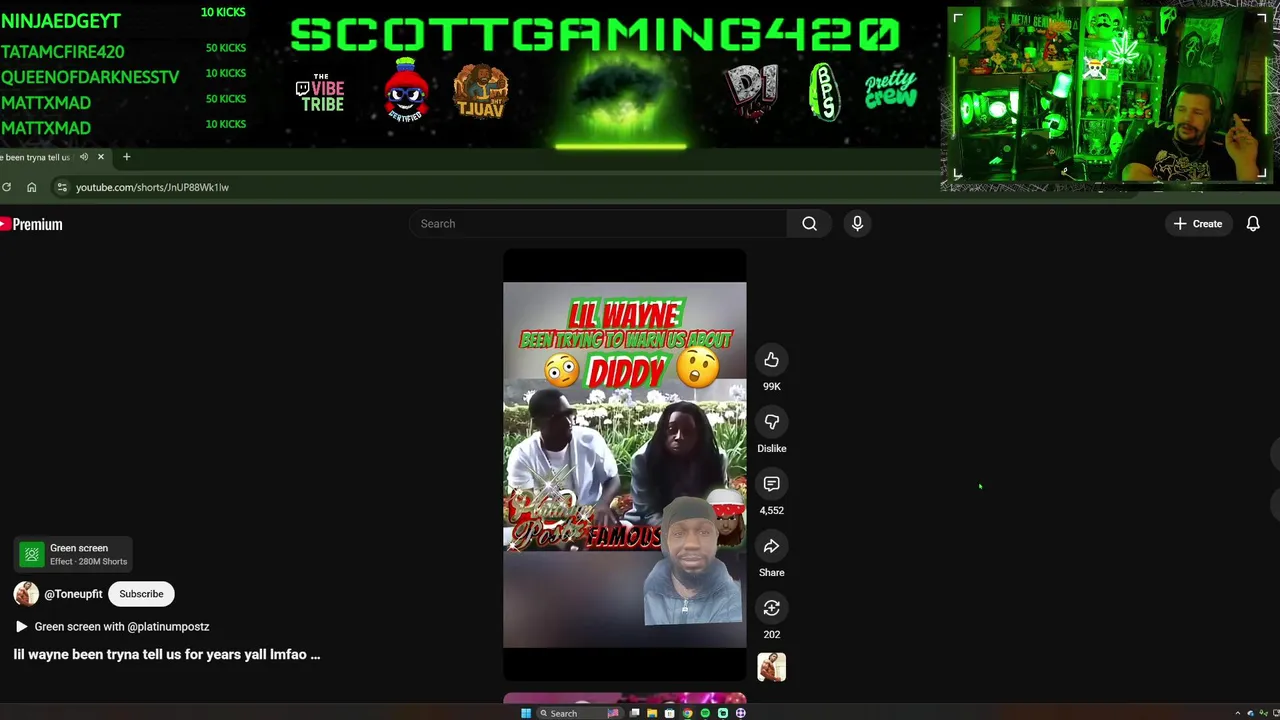Open File Explorer from taskbar
The image size is (1280, 720).
click(x=652, y=713)
